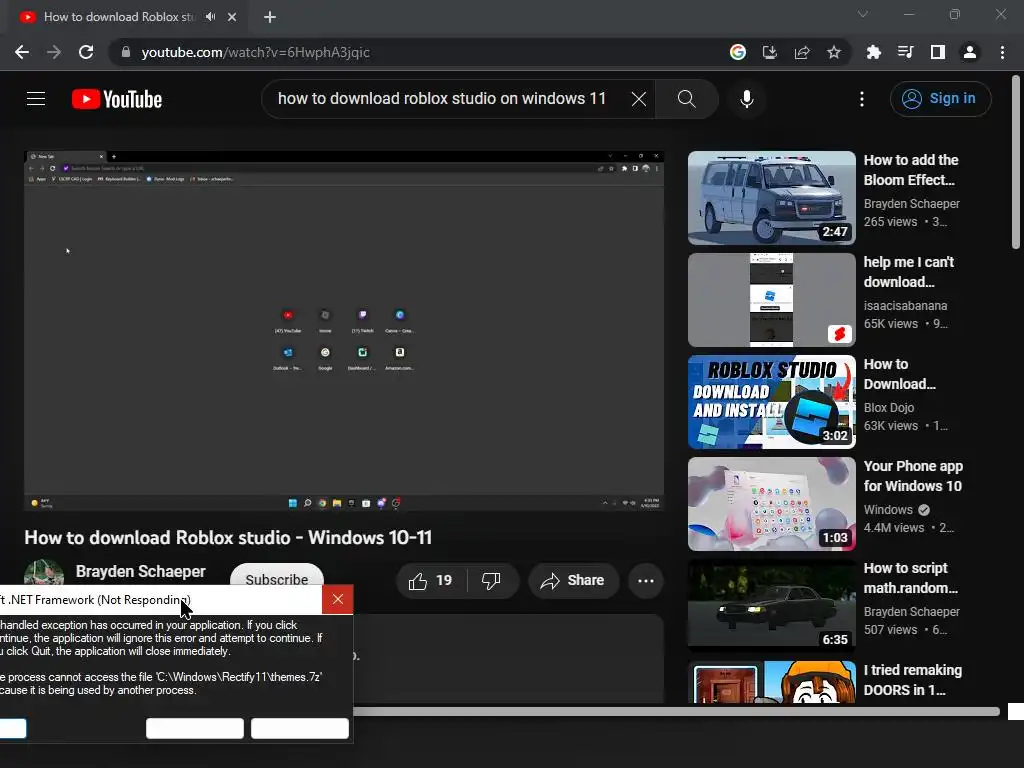The image size is (1024, 768).
Task: Open a new tab with plus button
Action: [270, 17]
